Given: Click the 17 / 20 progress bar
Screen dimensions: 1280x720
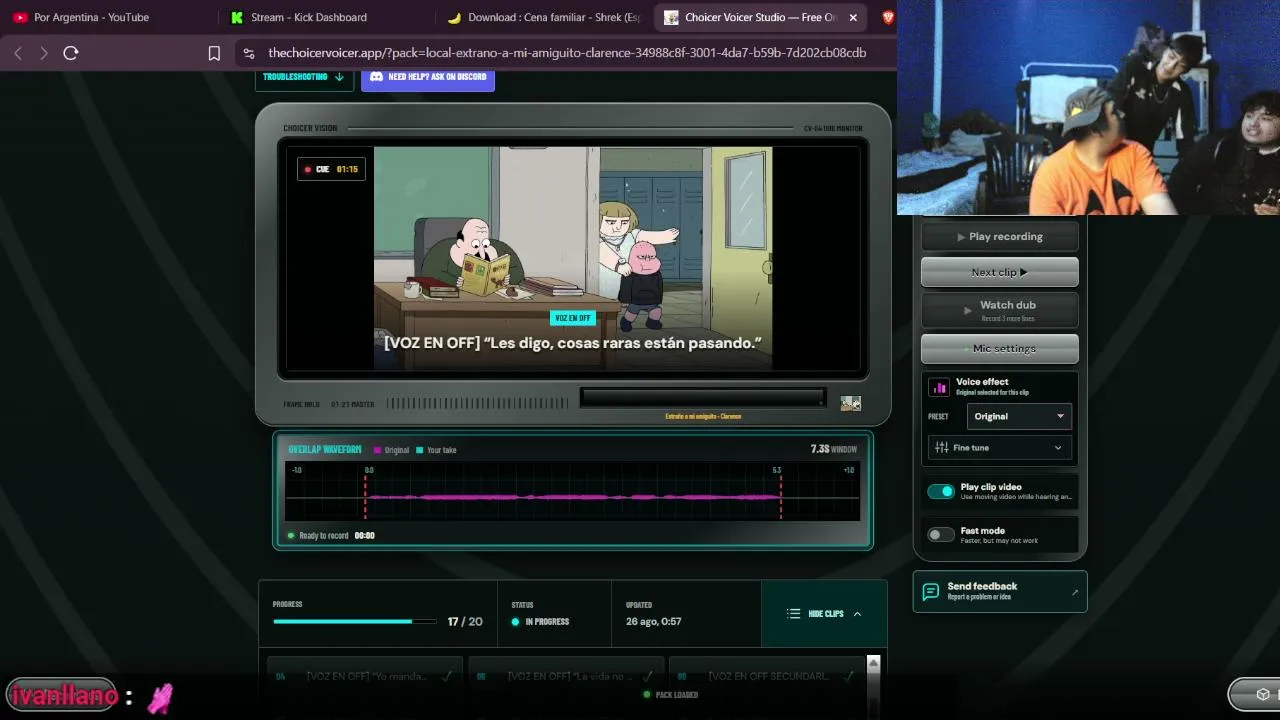Looking at the screenshot, I should pyautogui.click(x=355, y=621).
